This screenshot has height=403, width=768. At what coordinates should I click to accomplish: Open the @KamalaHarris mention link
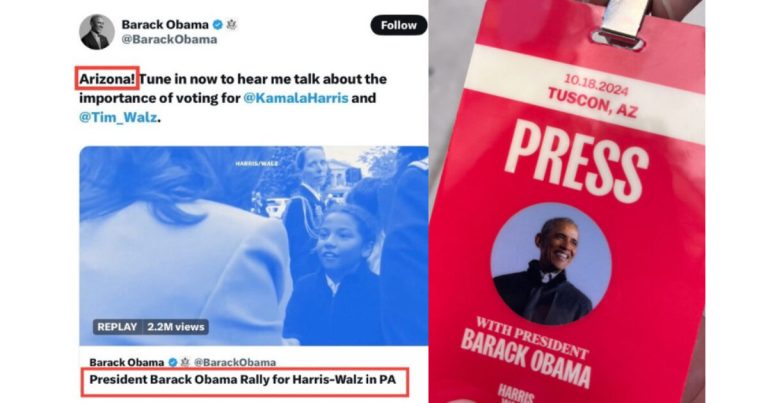[x=296, y=98]
